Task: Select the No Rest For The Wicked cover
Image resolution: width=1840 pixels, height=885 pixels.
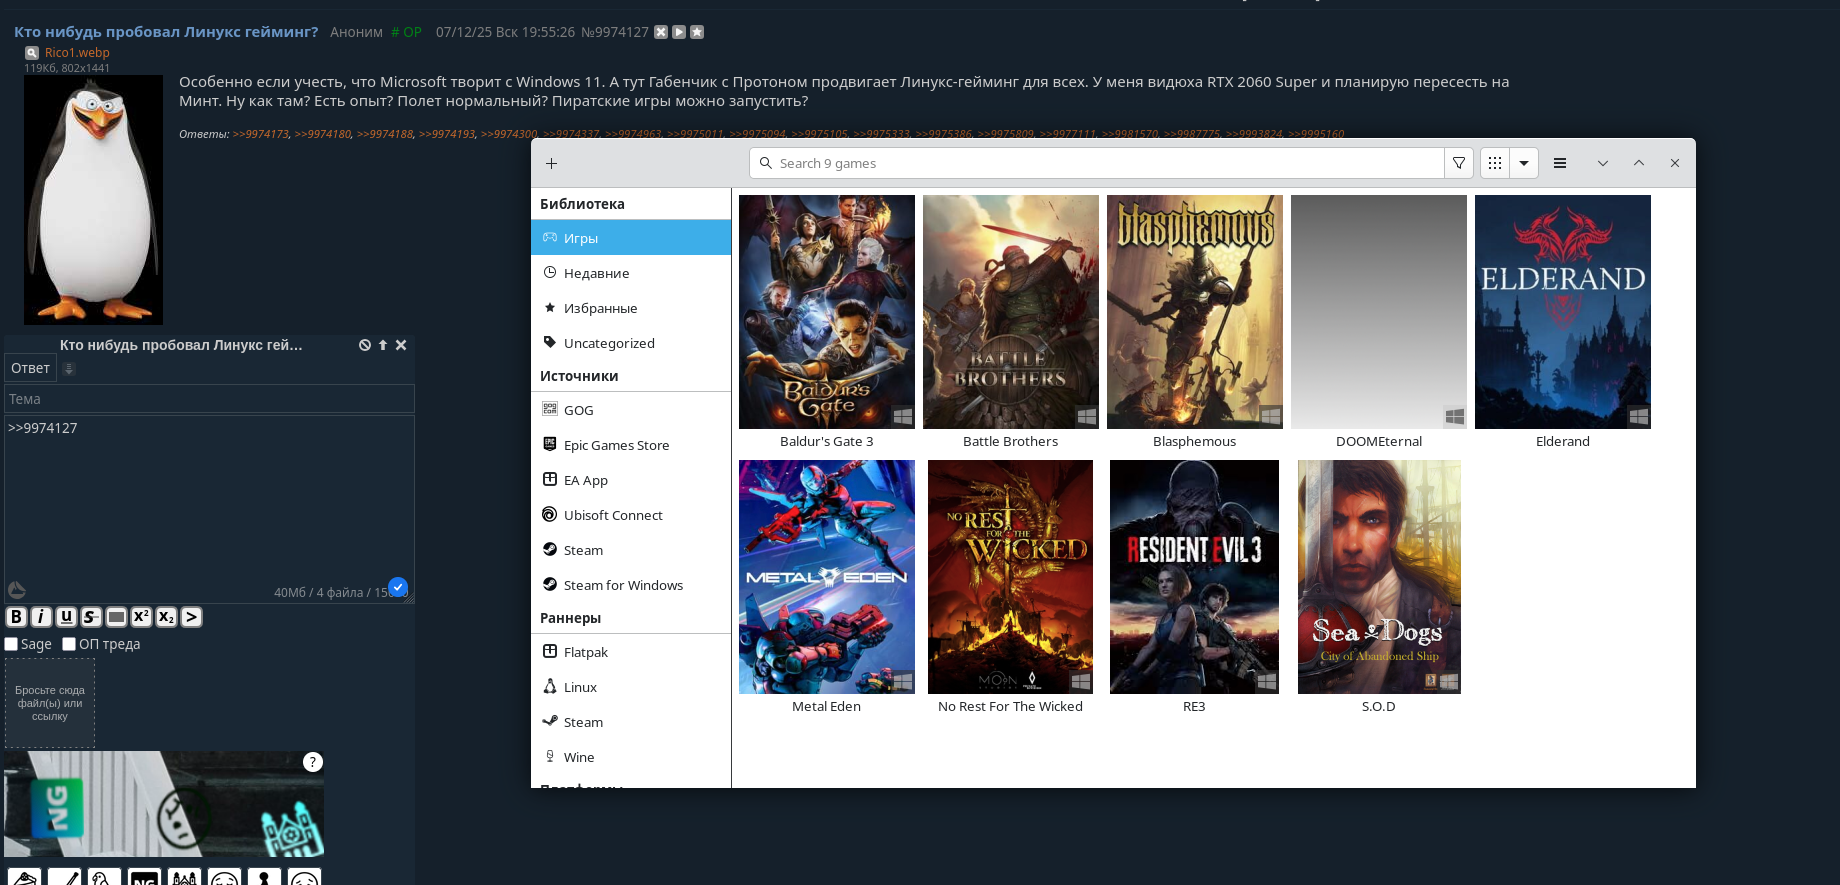Action: pos(1011,577)
